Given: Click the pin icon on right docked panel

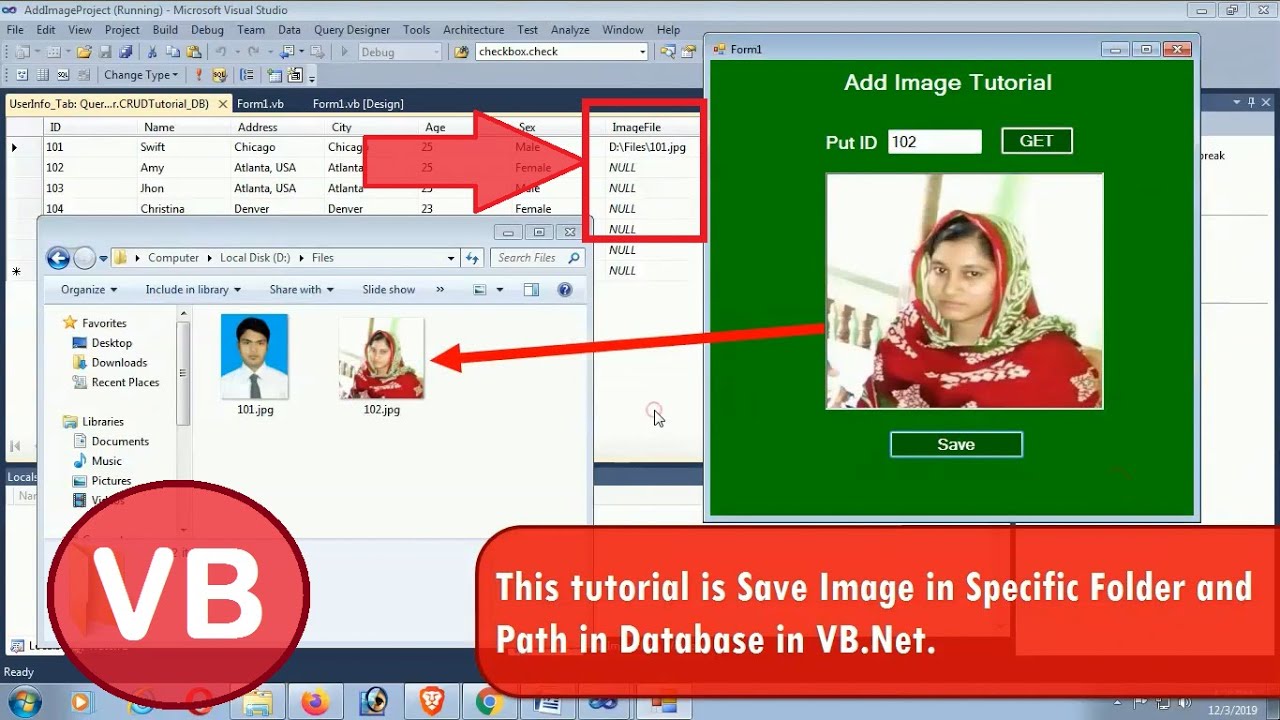Looking at the screenshot, I should click(x=1251, y=102).
